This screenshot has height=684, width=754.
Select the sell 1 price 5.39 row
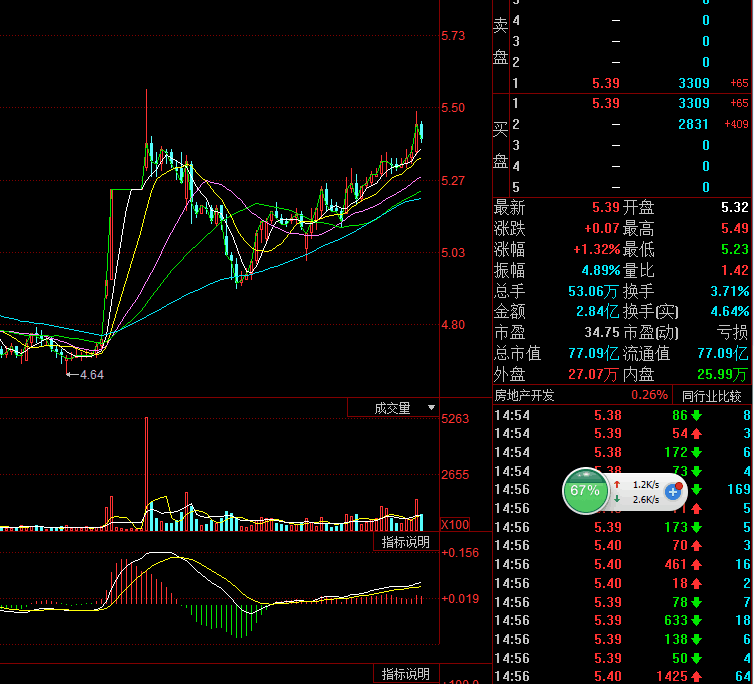tap(606, 84)
